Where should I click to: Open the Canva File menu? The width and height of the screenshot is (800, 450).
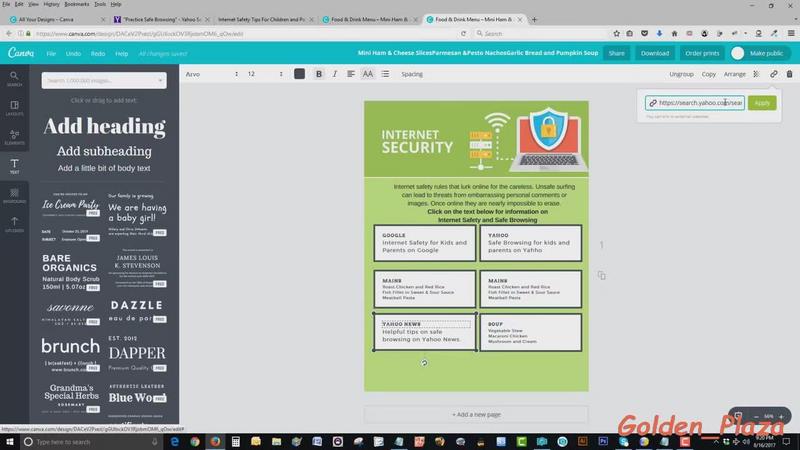(51, 54)
